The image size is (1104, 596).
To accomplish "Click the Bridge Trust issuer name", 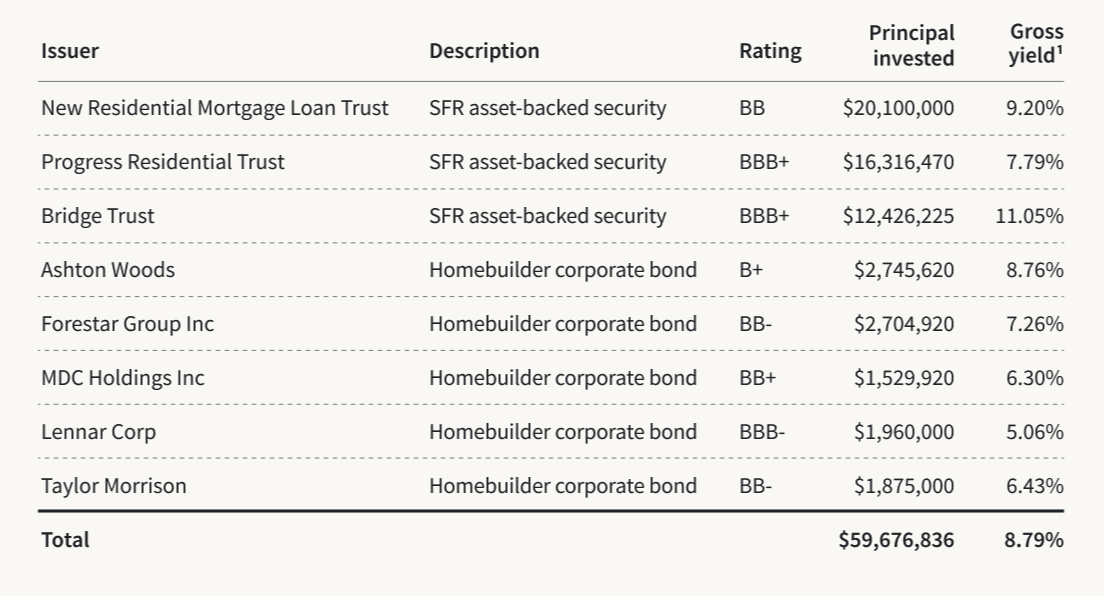I will 98,216.
